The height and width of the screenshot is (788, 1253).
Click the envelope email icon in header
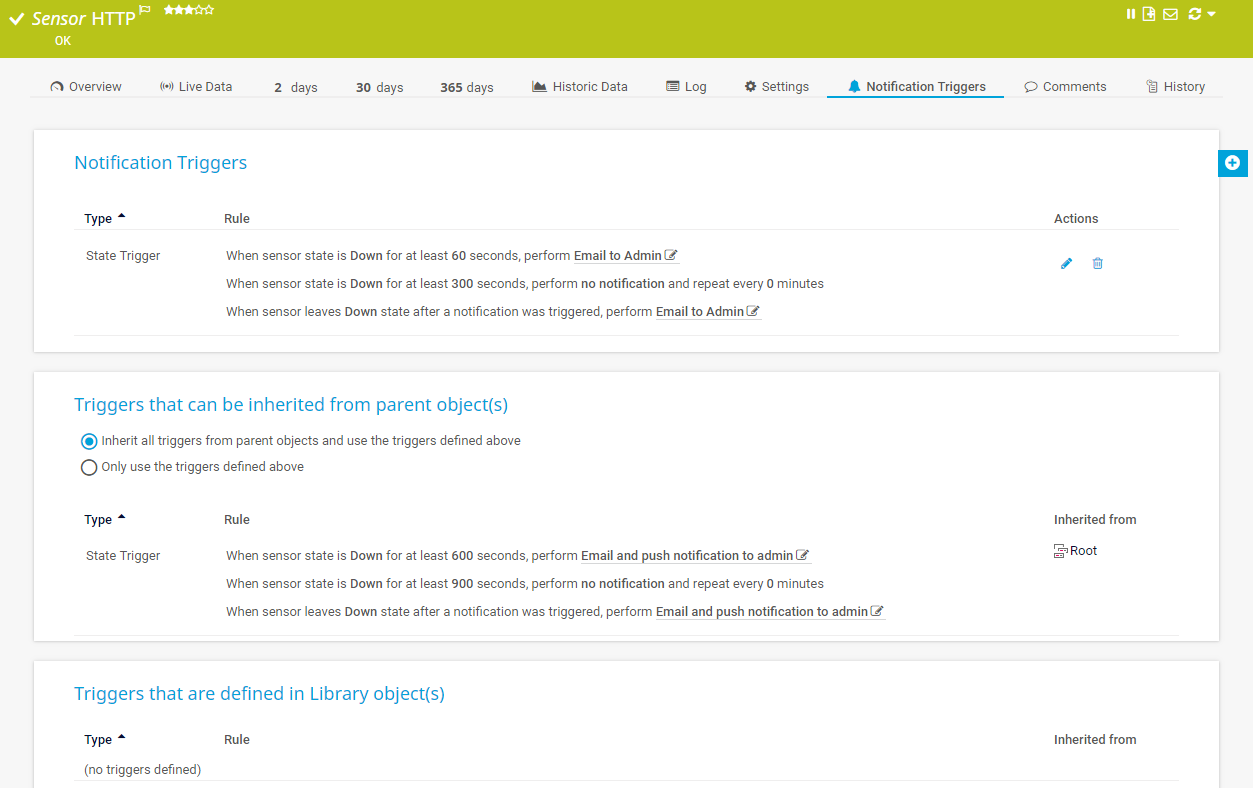point(1170,14)
